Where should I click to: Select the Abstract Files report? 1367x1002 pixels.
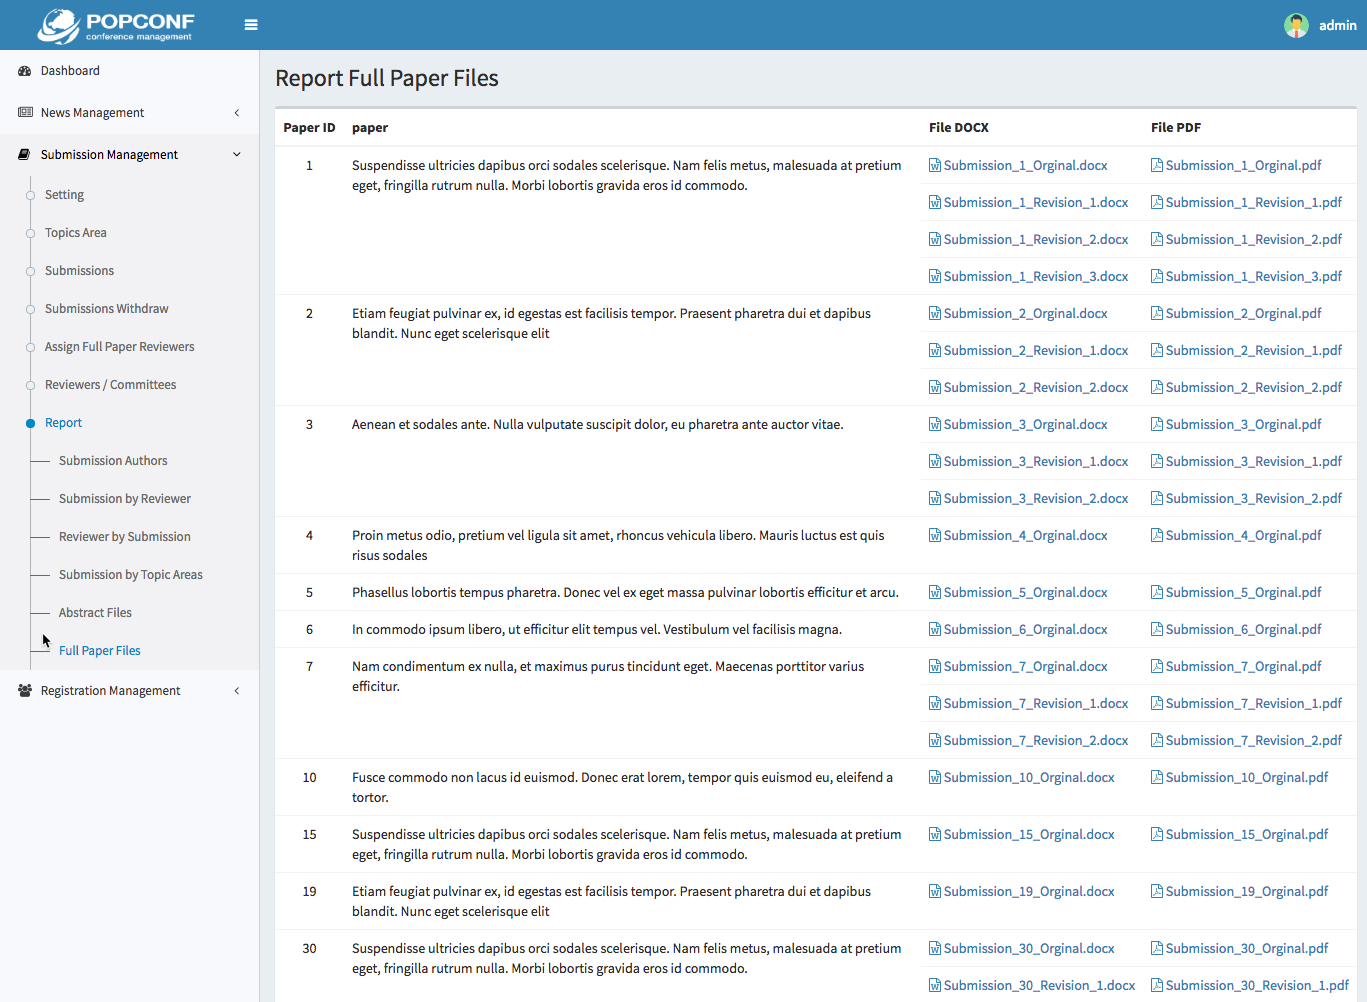pos(95,613)
